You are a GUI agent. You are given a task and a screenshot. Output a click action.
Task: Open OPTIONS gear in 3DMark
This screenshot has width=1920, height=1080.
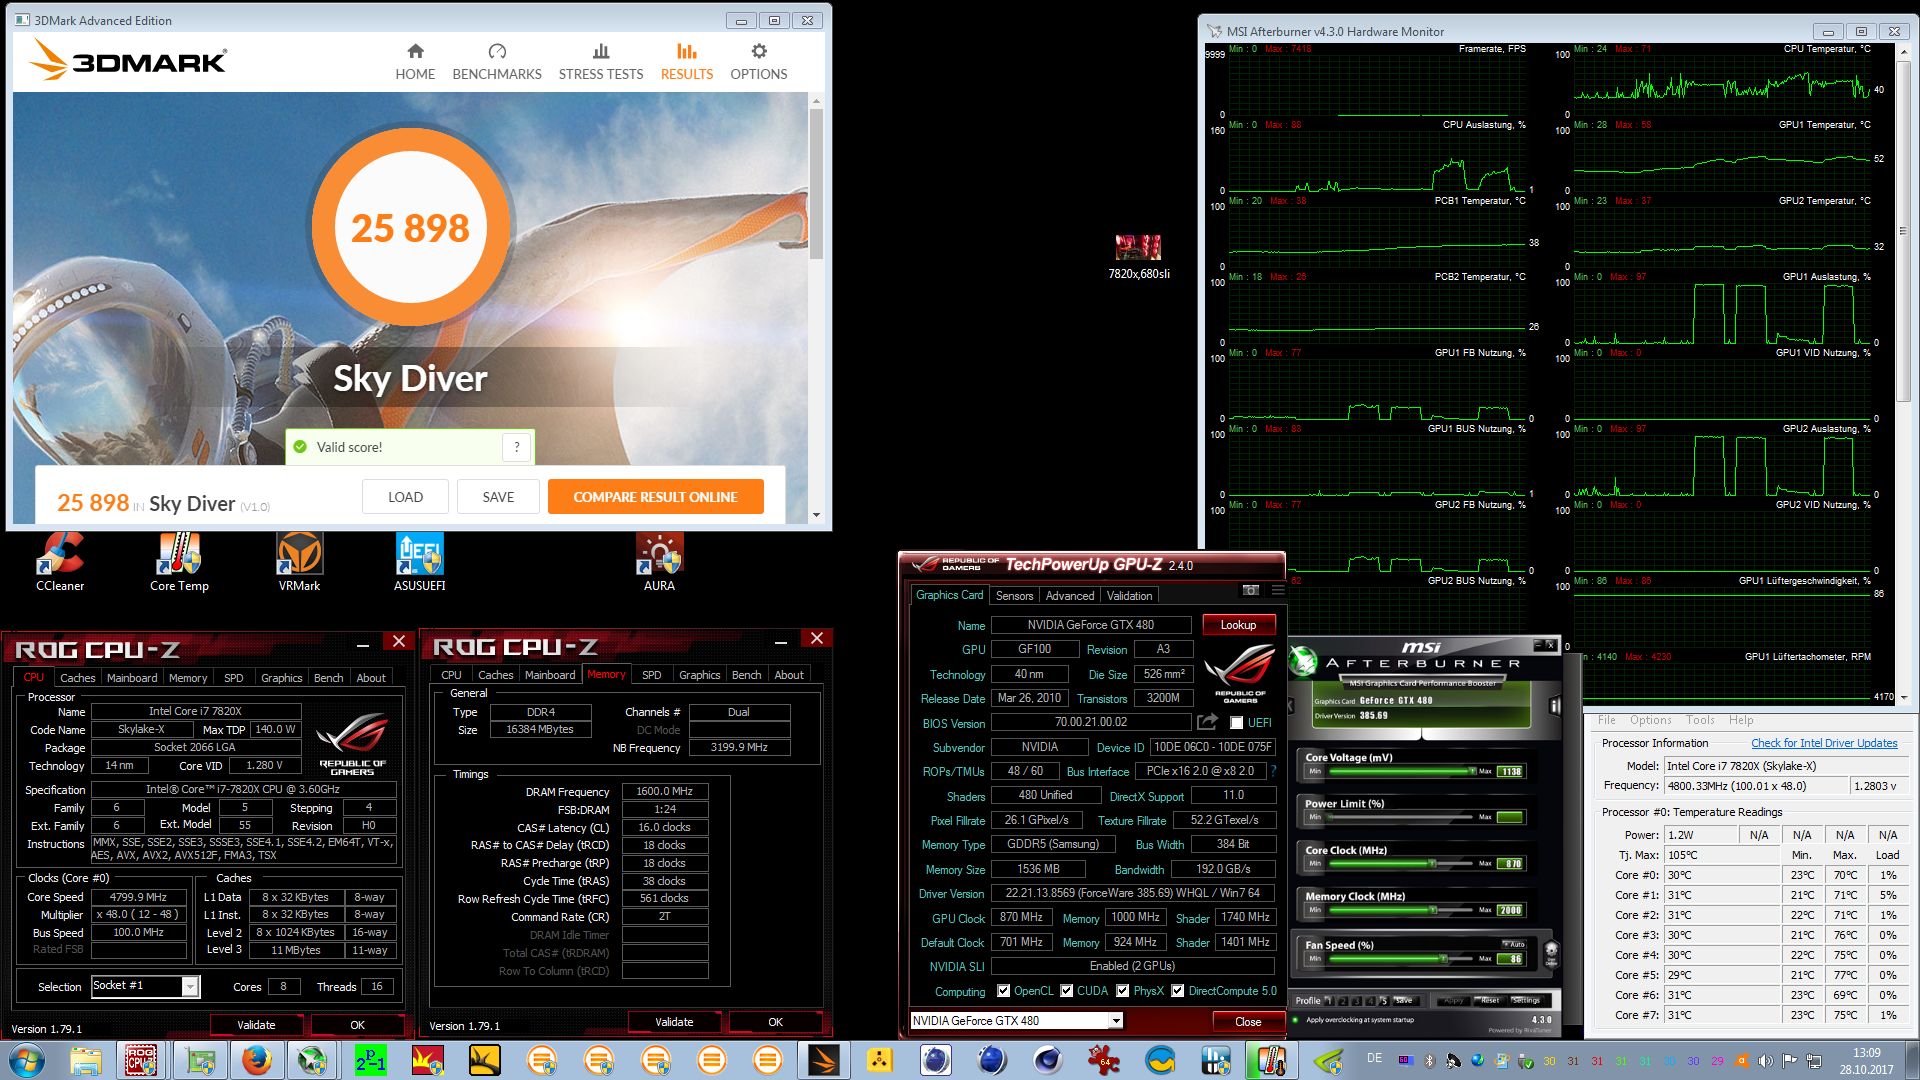tap(759, 62)
